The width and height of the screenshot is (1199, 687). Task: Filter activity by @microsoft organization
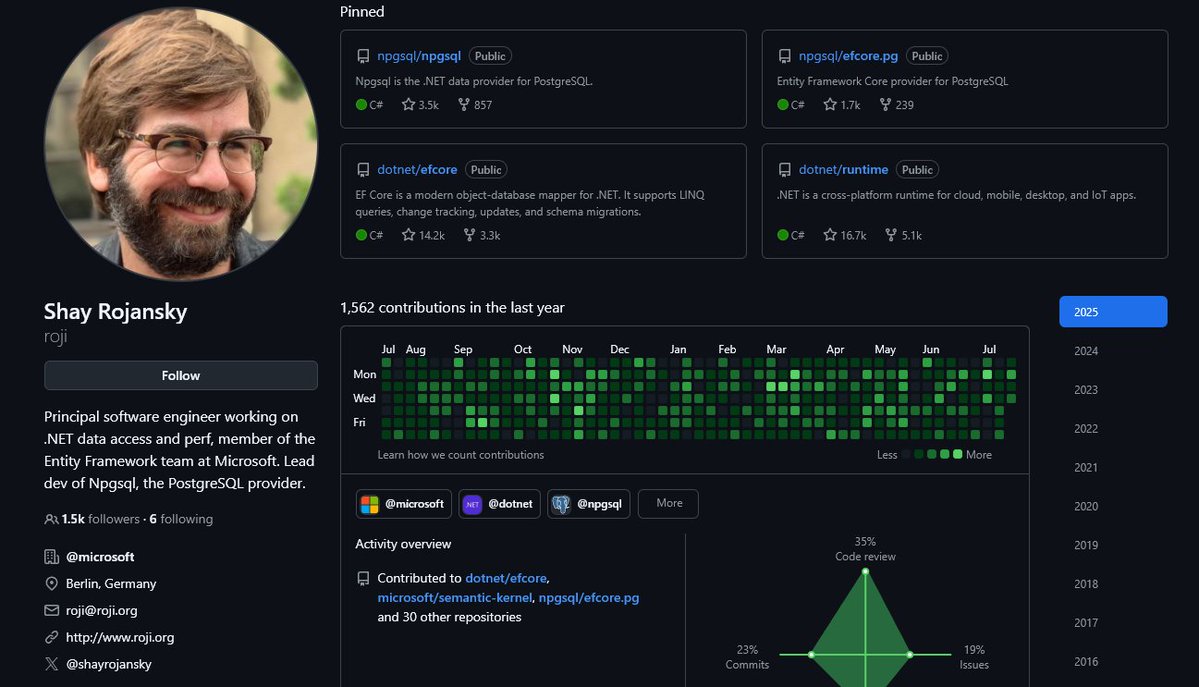click(403, 504)
